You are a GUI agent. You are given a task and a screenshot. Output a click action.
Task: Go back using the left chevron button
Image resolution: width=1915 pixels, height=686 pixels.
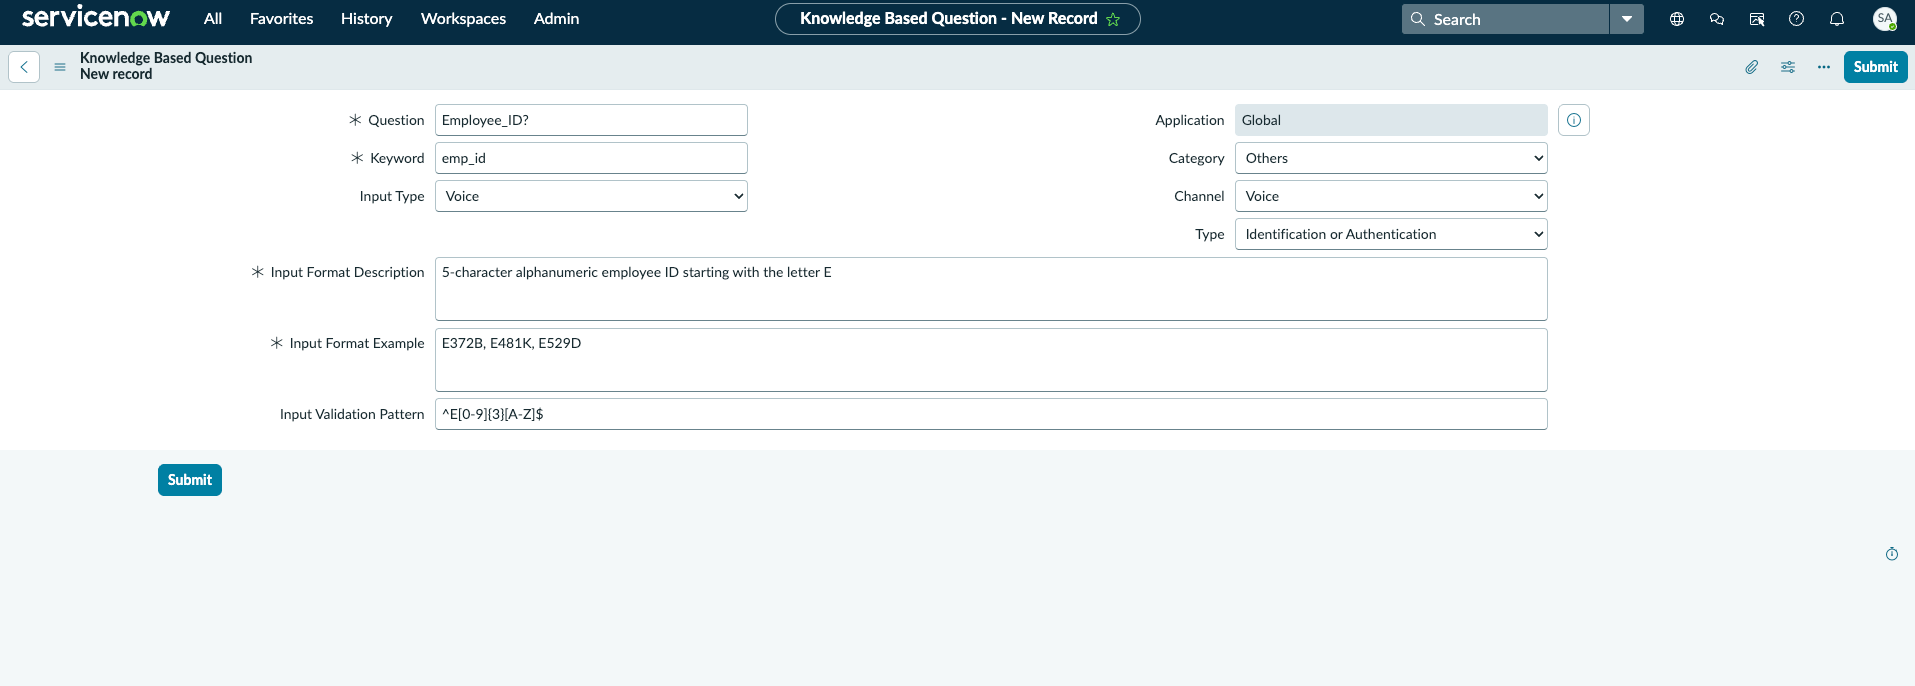click(x=24, y=67)
